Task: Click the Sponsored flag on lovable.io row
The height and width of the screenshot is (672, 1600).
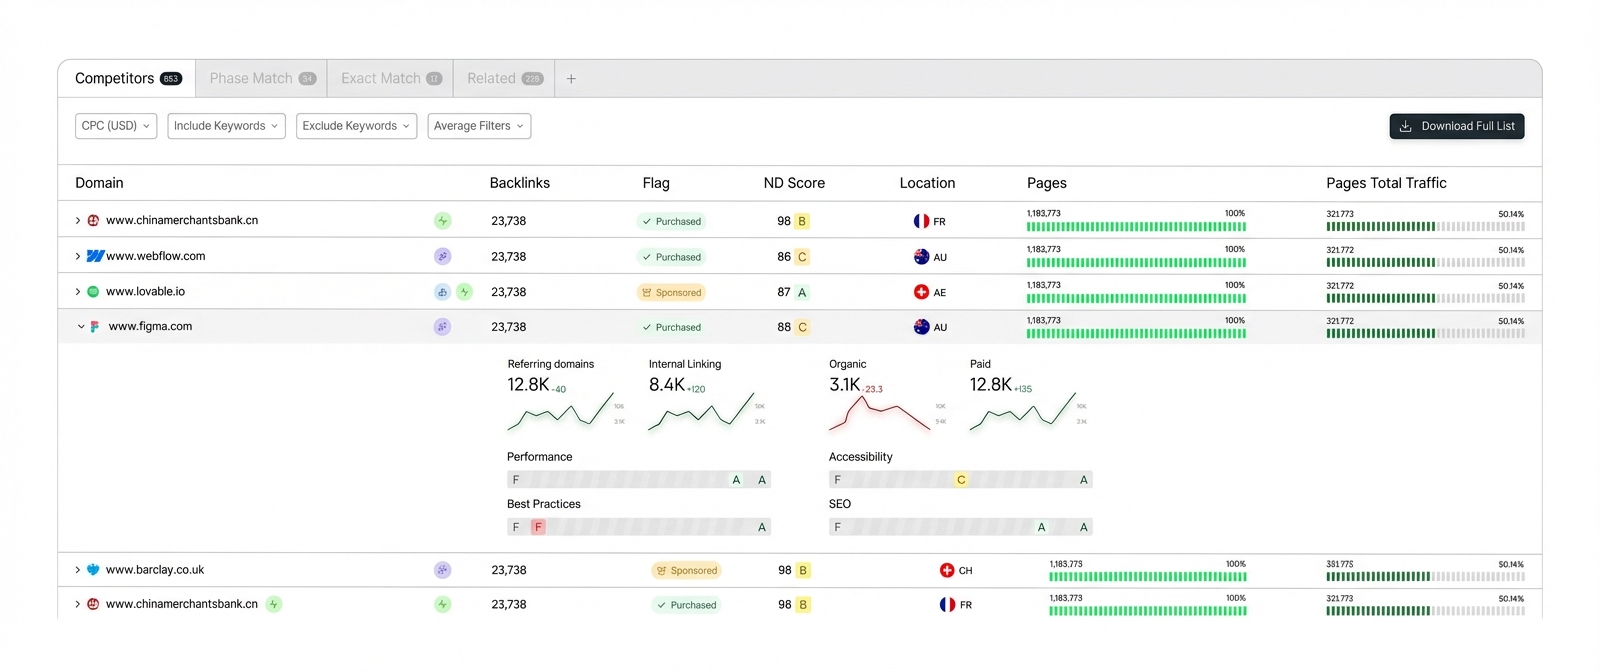Action: click(671, 293)
